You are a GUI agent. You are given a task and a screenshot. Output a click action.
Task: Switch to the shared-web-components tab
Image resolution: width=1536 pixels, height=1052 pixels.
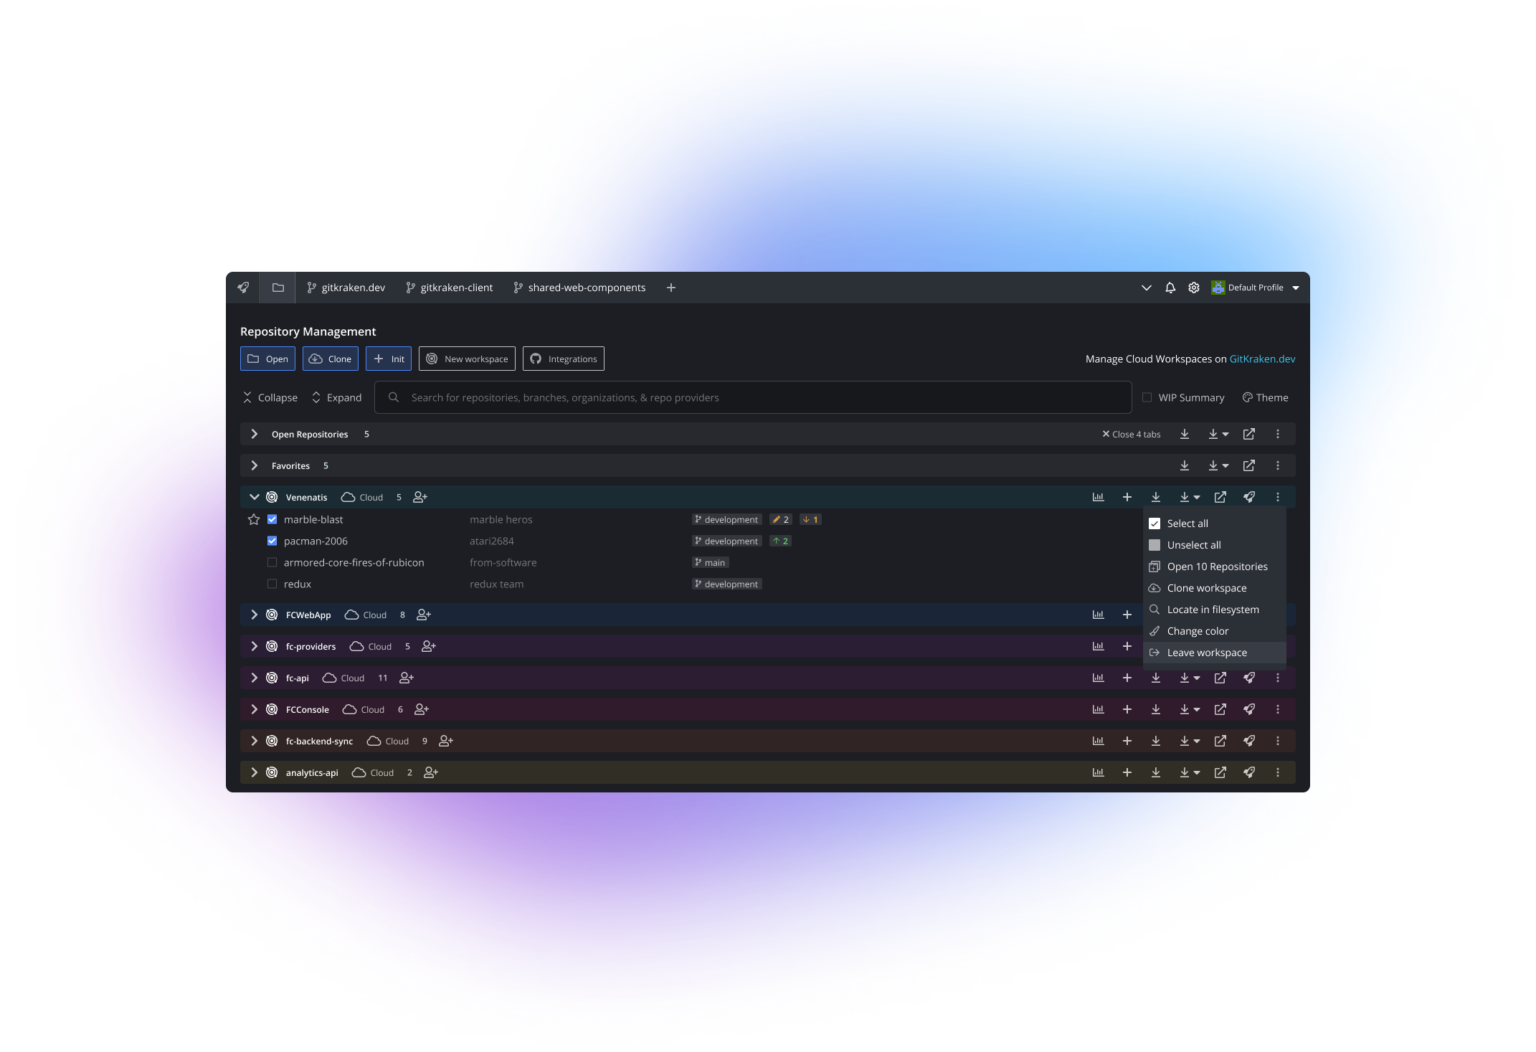[579, 288]
